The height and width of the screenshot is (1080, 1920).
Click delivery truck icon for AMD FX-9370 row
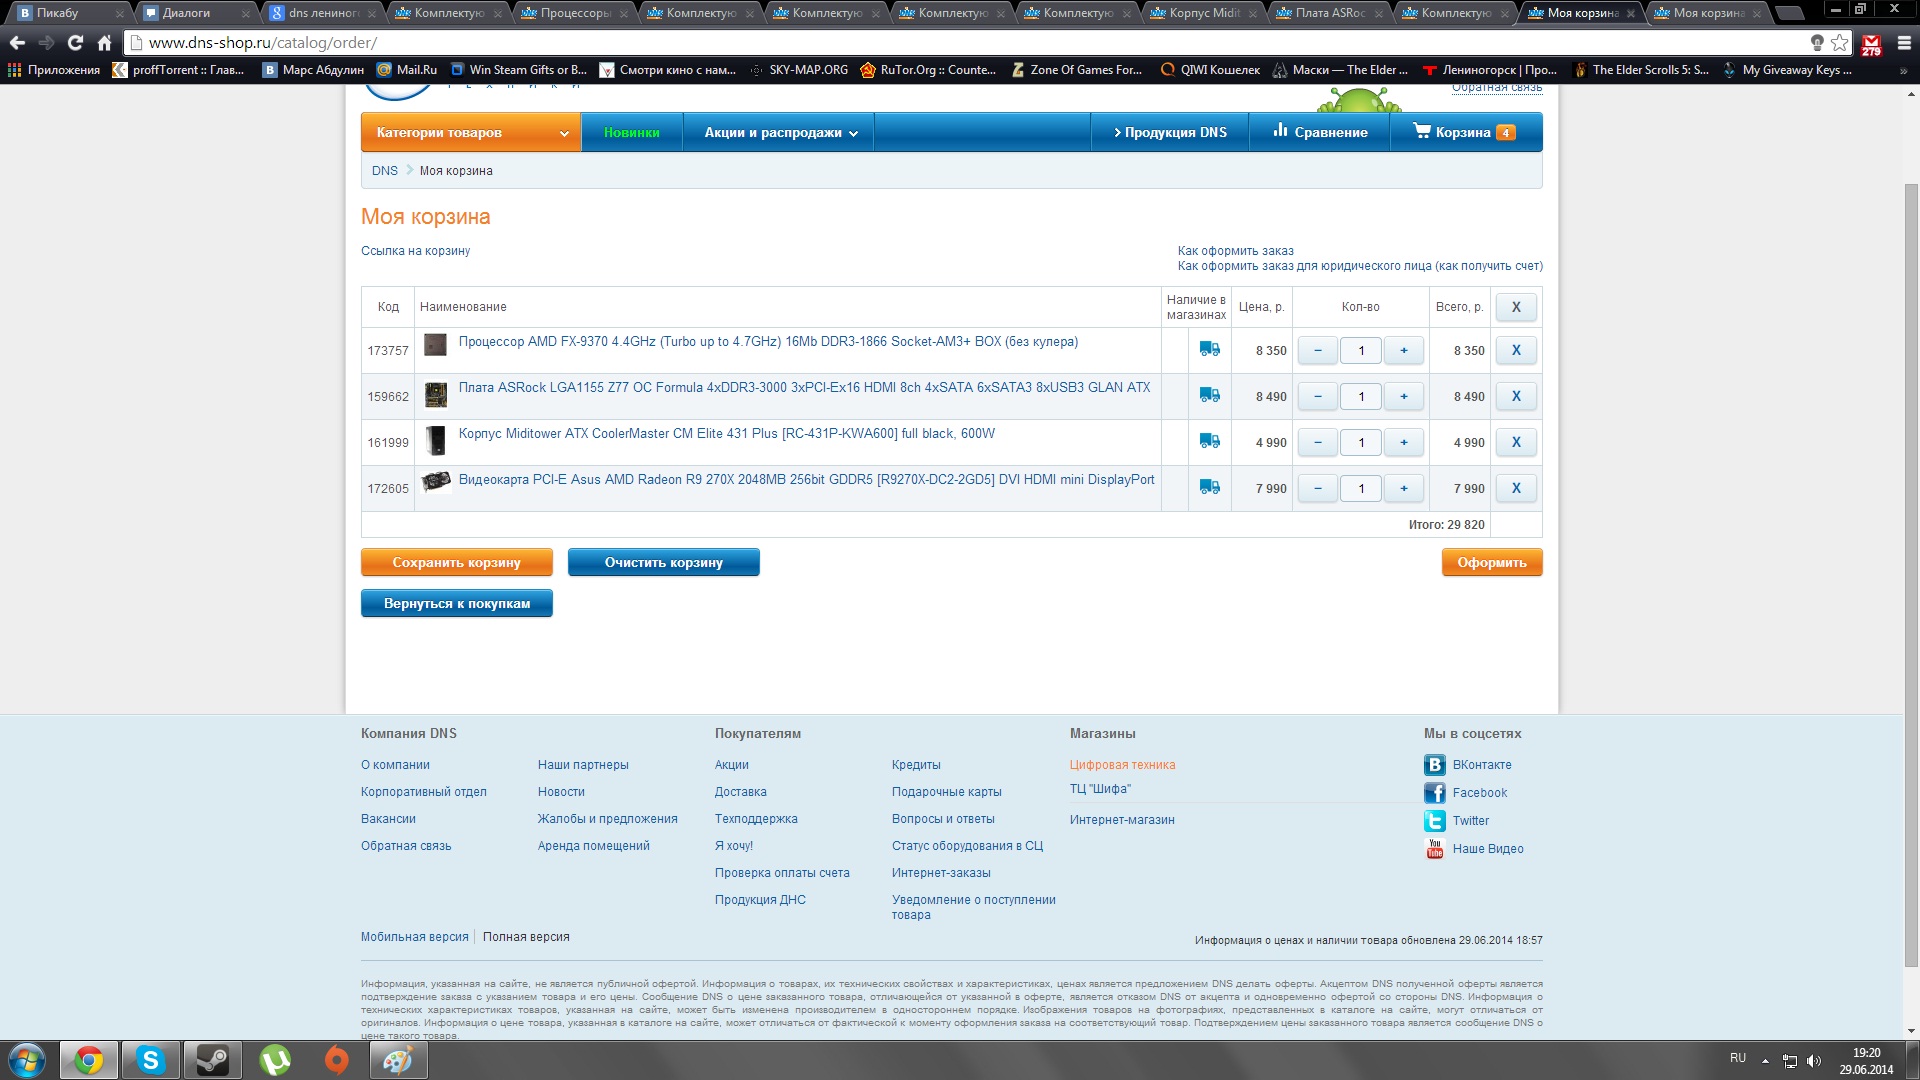(x=1209, y=349)
